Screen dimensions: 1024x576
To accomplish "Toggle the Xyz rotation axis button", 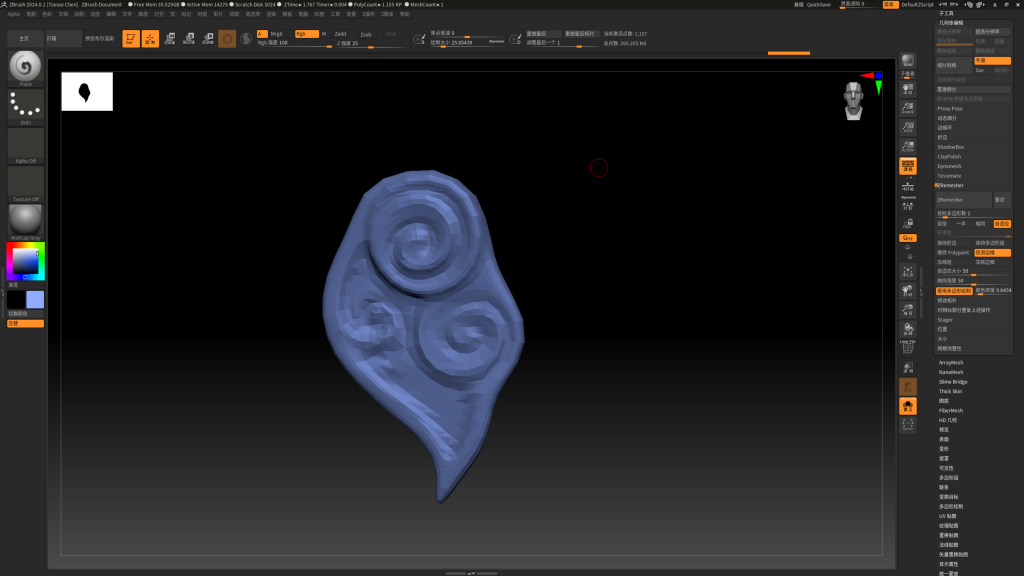I will (908, 238).
